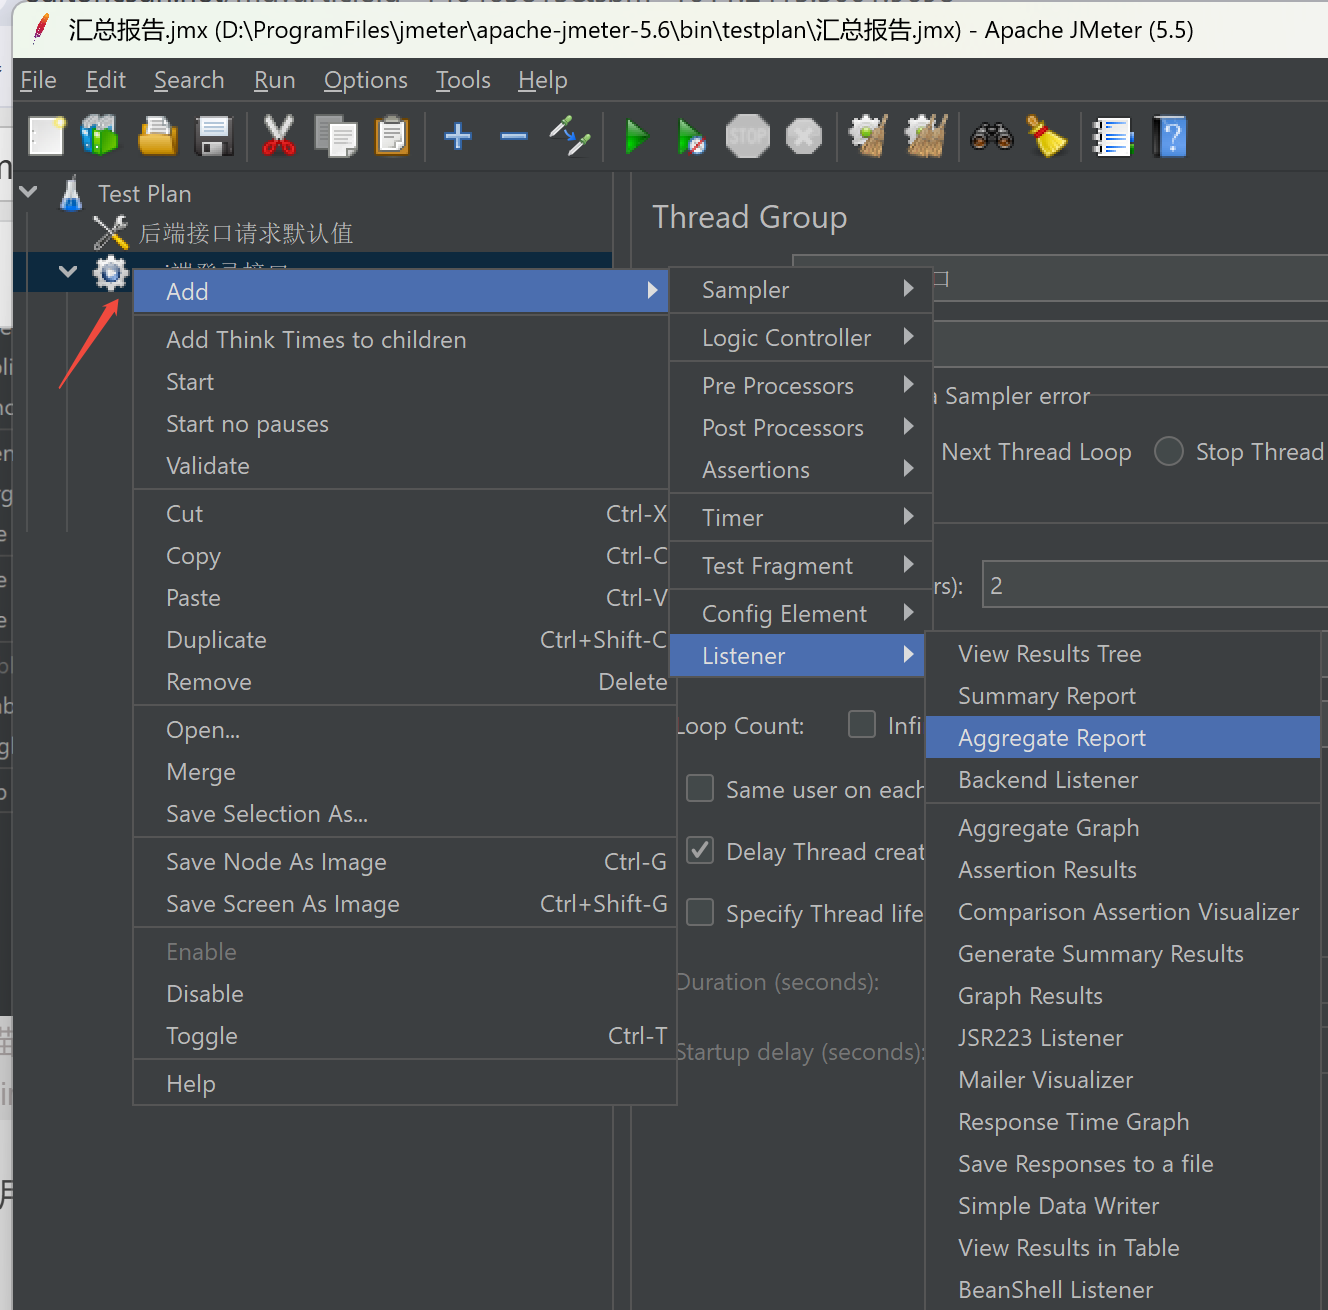Expand the Test Fragment submenu
The image size is (1328, 1310).
pyautogui.click(x=801, y=566)
